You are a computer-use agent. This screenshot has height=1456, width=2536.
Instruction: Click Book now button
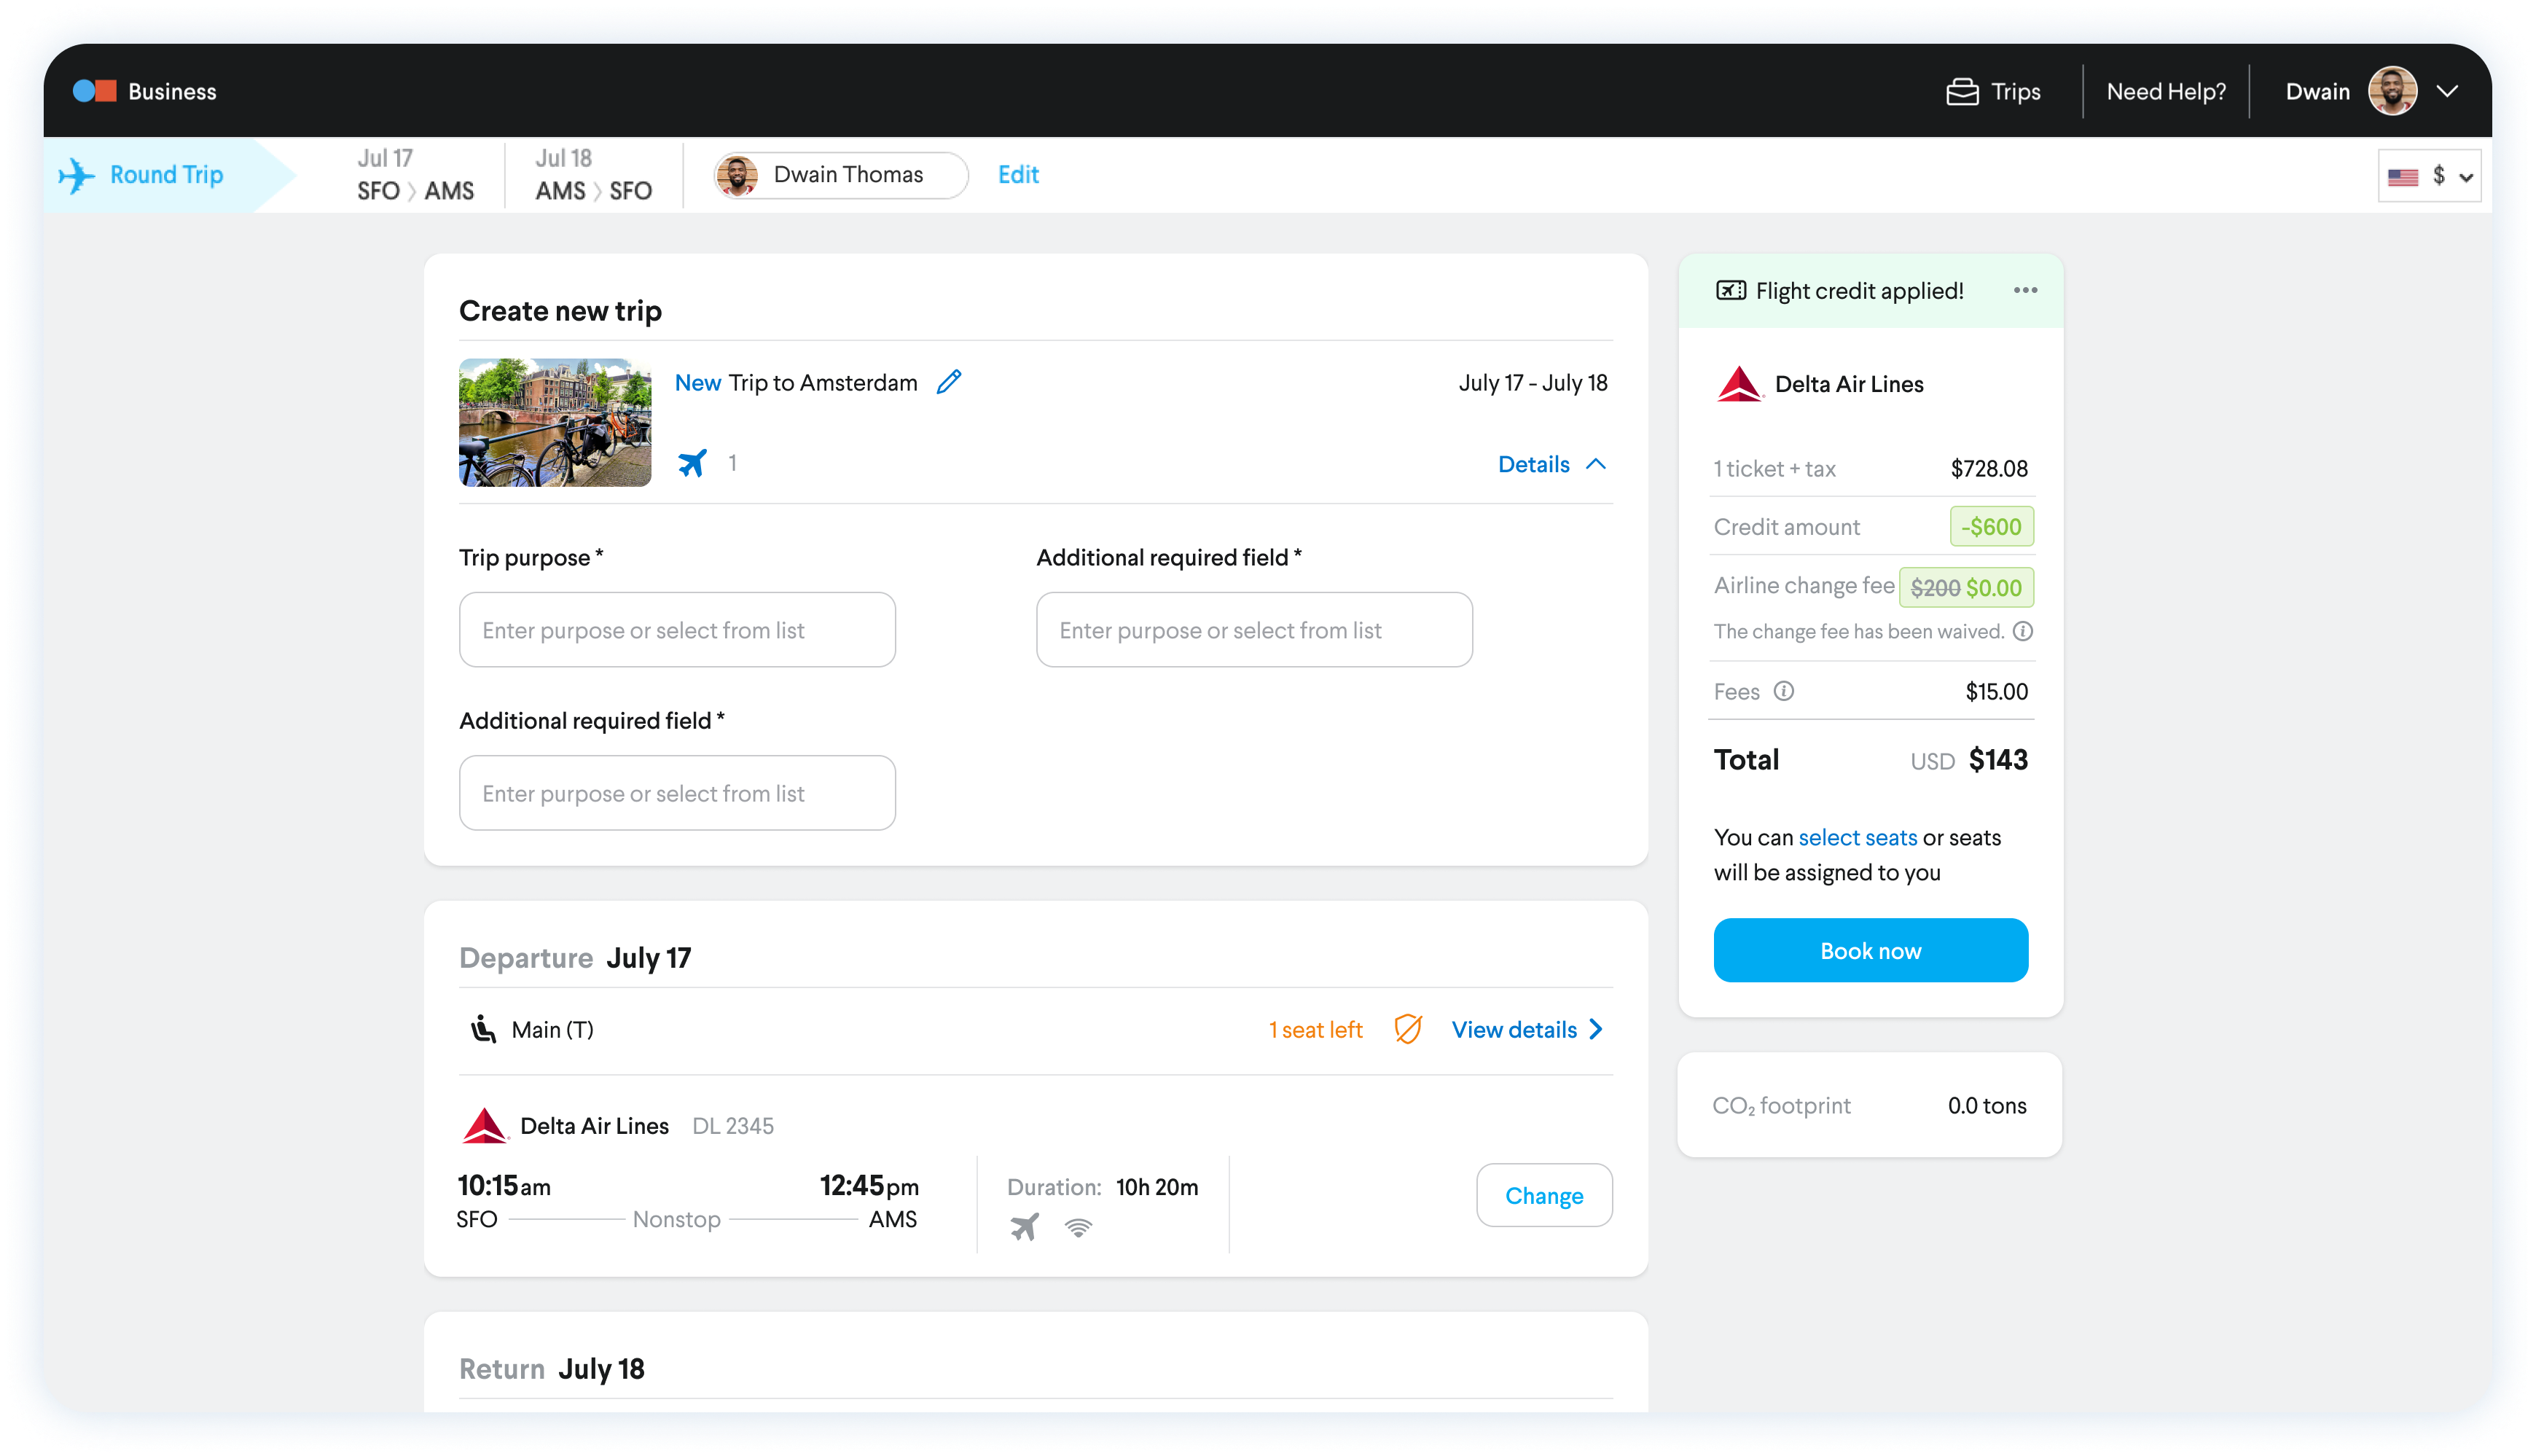click(1871, 950)
